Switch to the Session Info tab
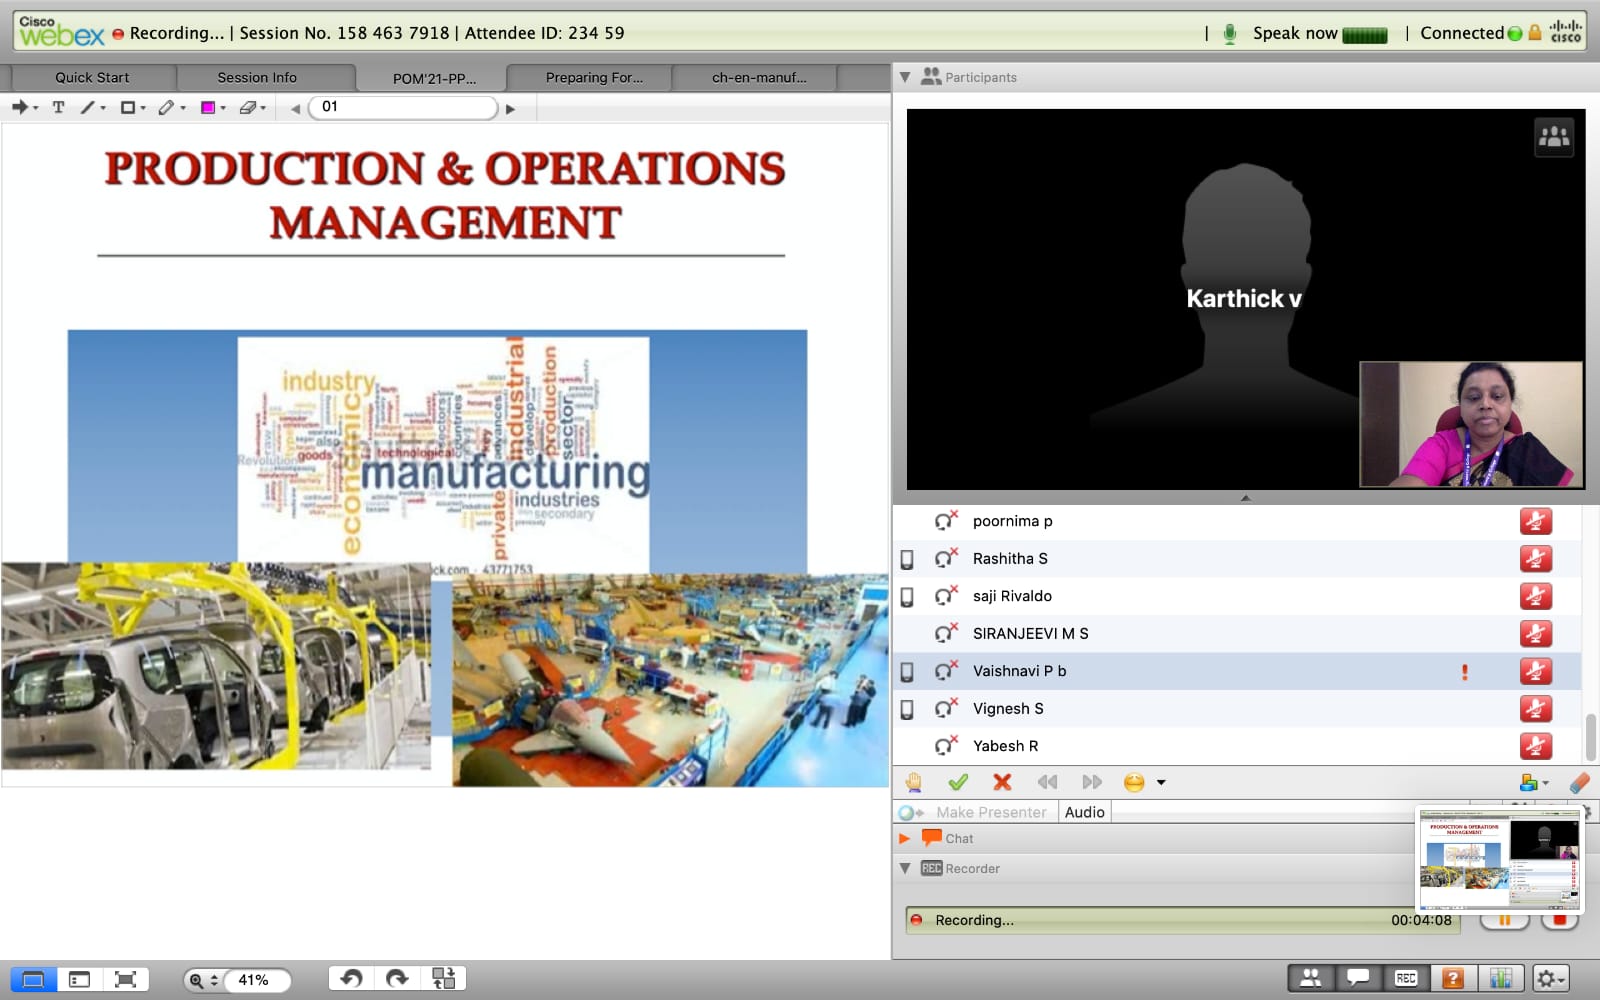 pos(257,78)
